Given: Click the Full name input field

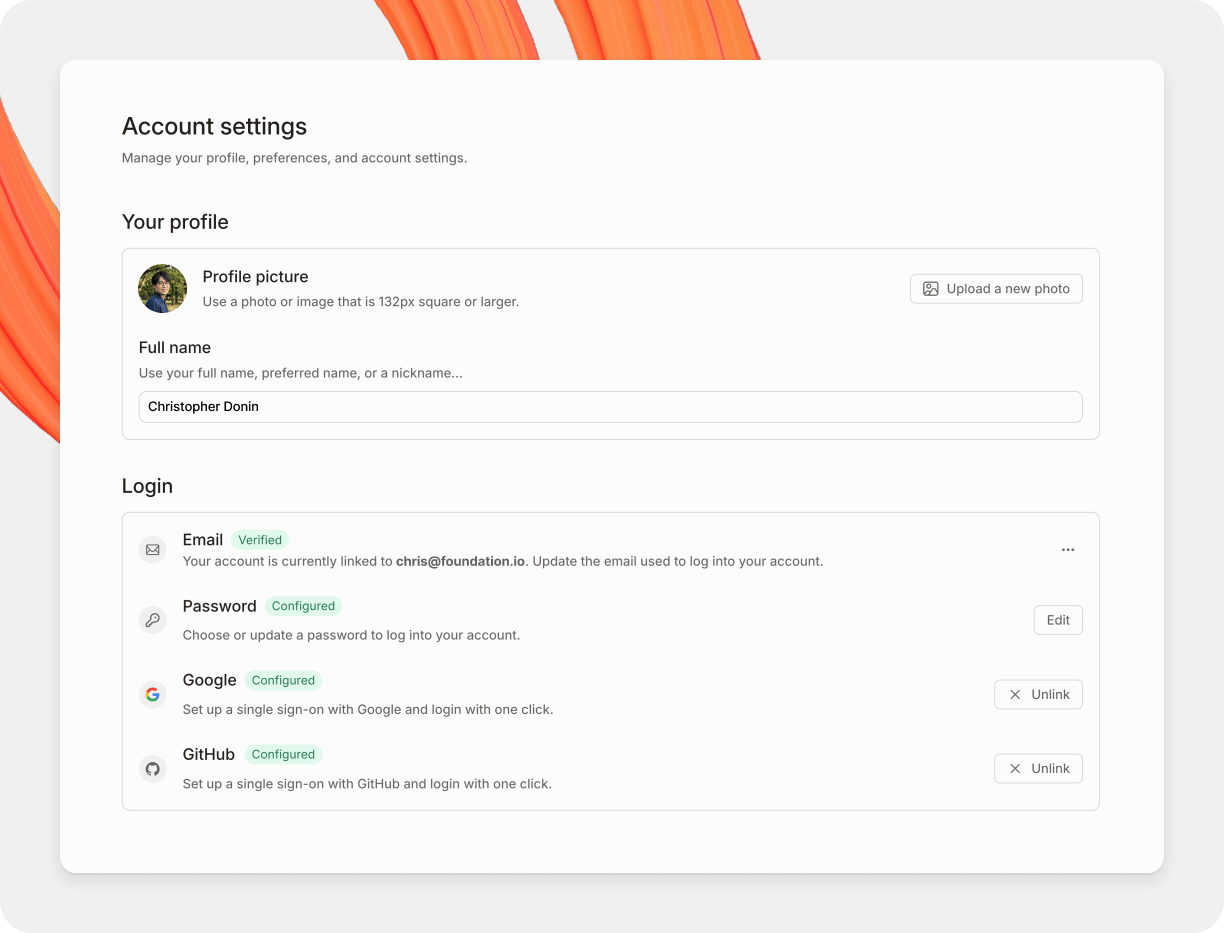Looking at the screenshot, I should pyautogui.click(x=610, y=407).
